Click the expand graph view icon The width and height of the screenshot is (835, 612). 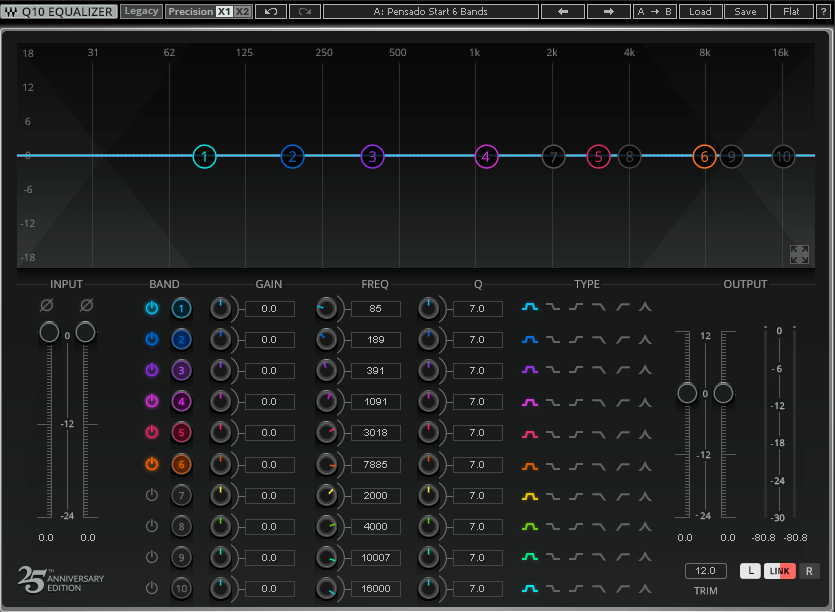coord(799,254)
